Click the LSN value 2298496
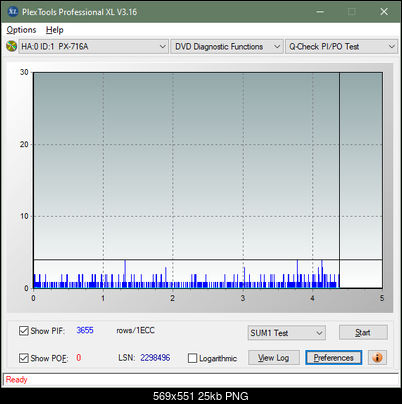 (155, 358)
